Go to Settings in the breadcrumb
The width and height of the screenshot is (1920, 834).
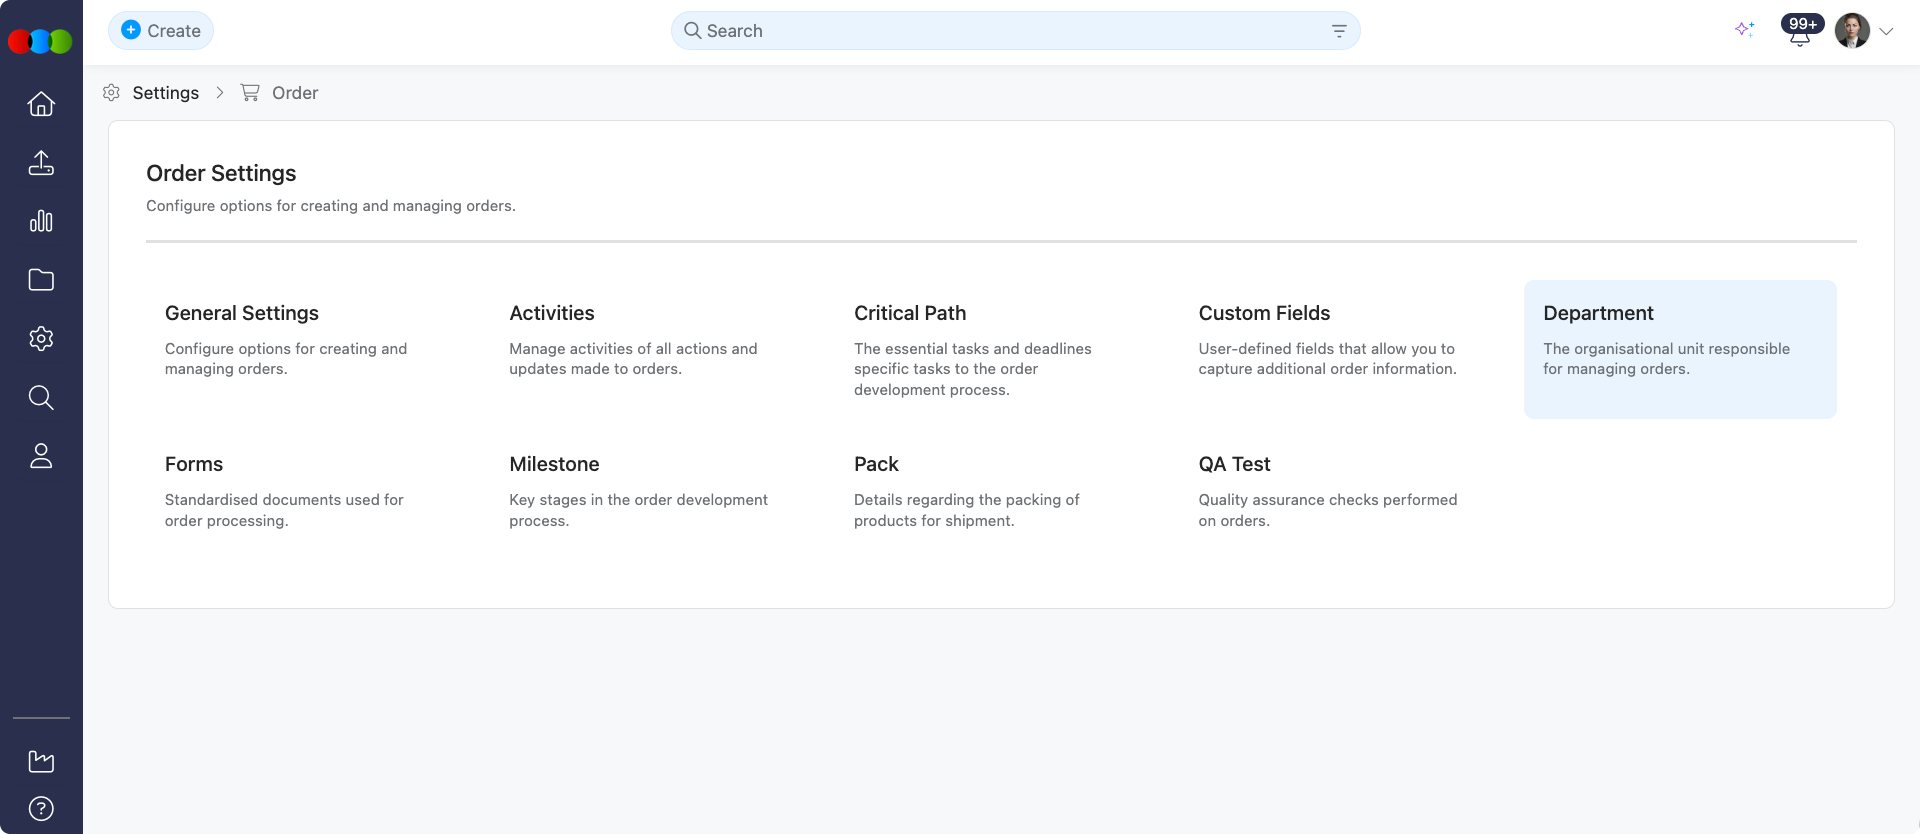tap(165, 93)
